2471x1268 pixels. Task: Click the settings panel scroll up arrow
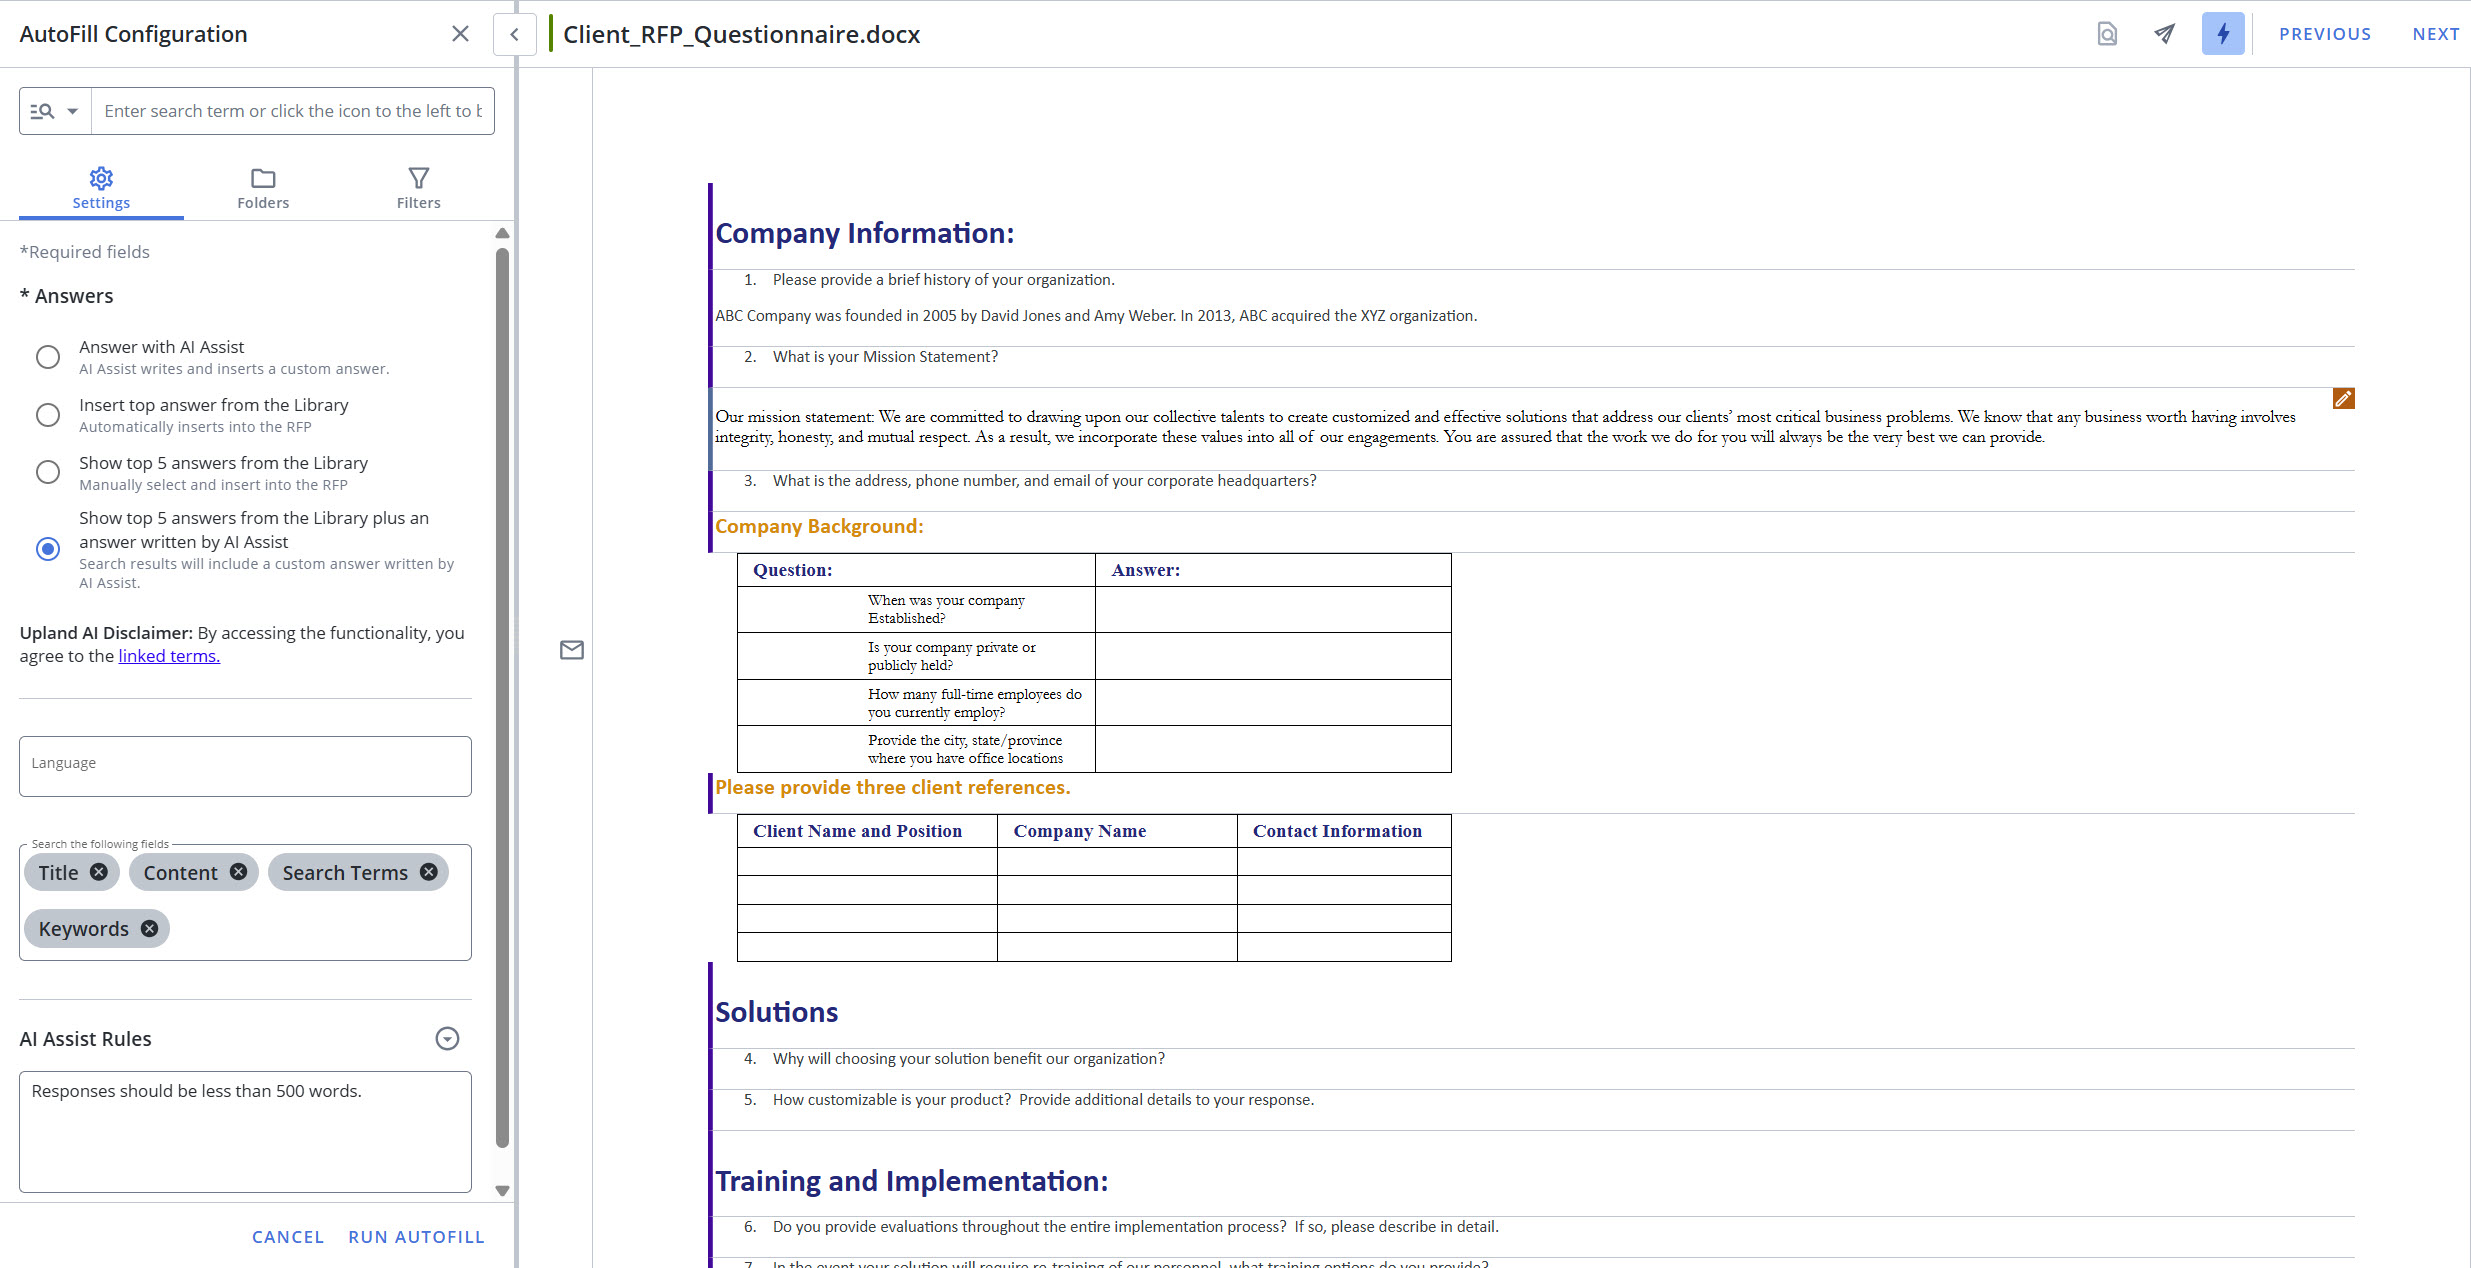point(503,233)
